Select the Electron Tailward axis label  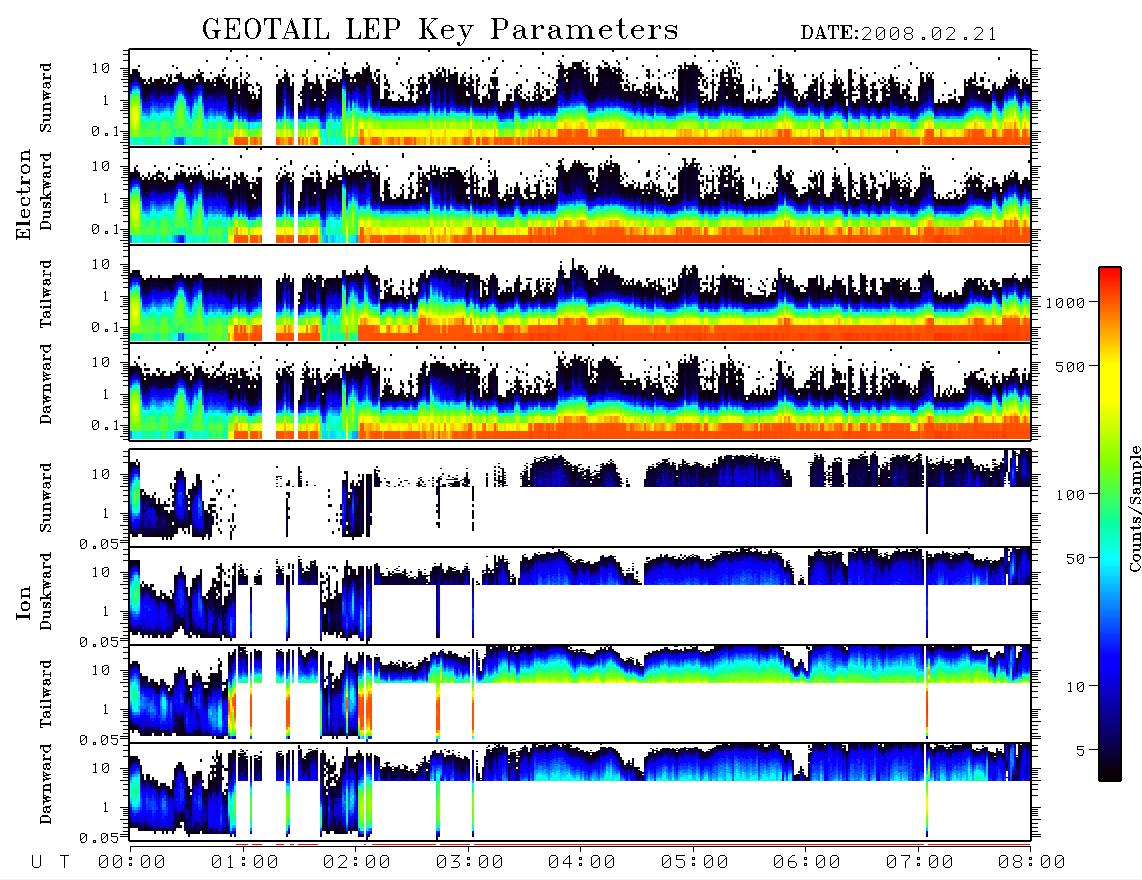pyautogui.click(x=46, y=293)
